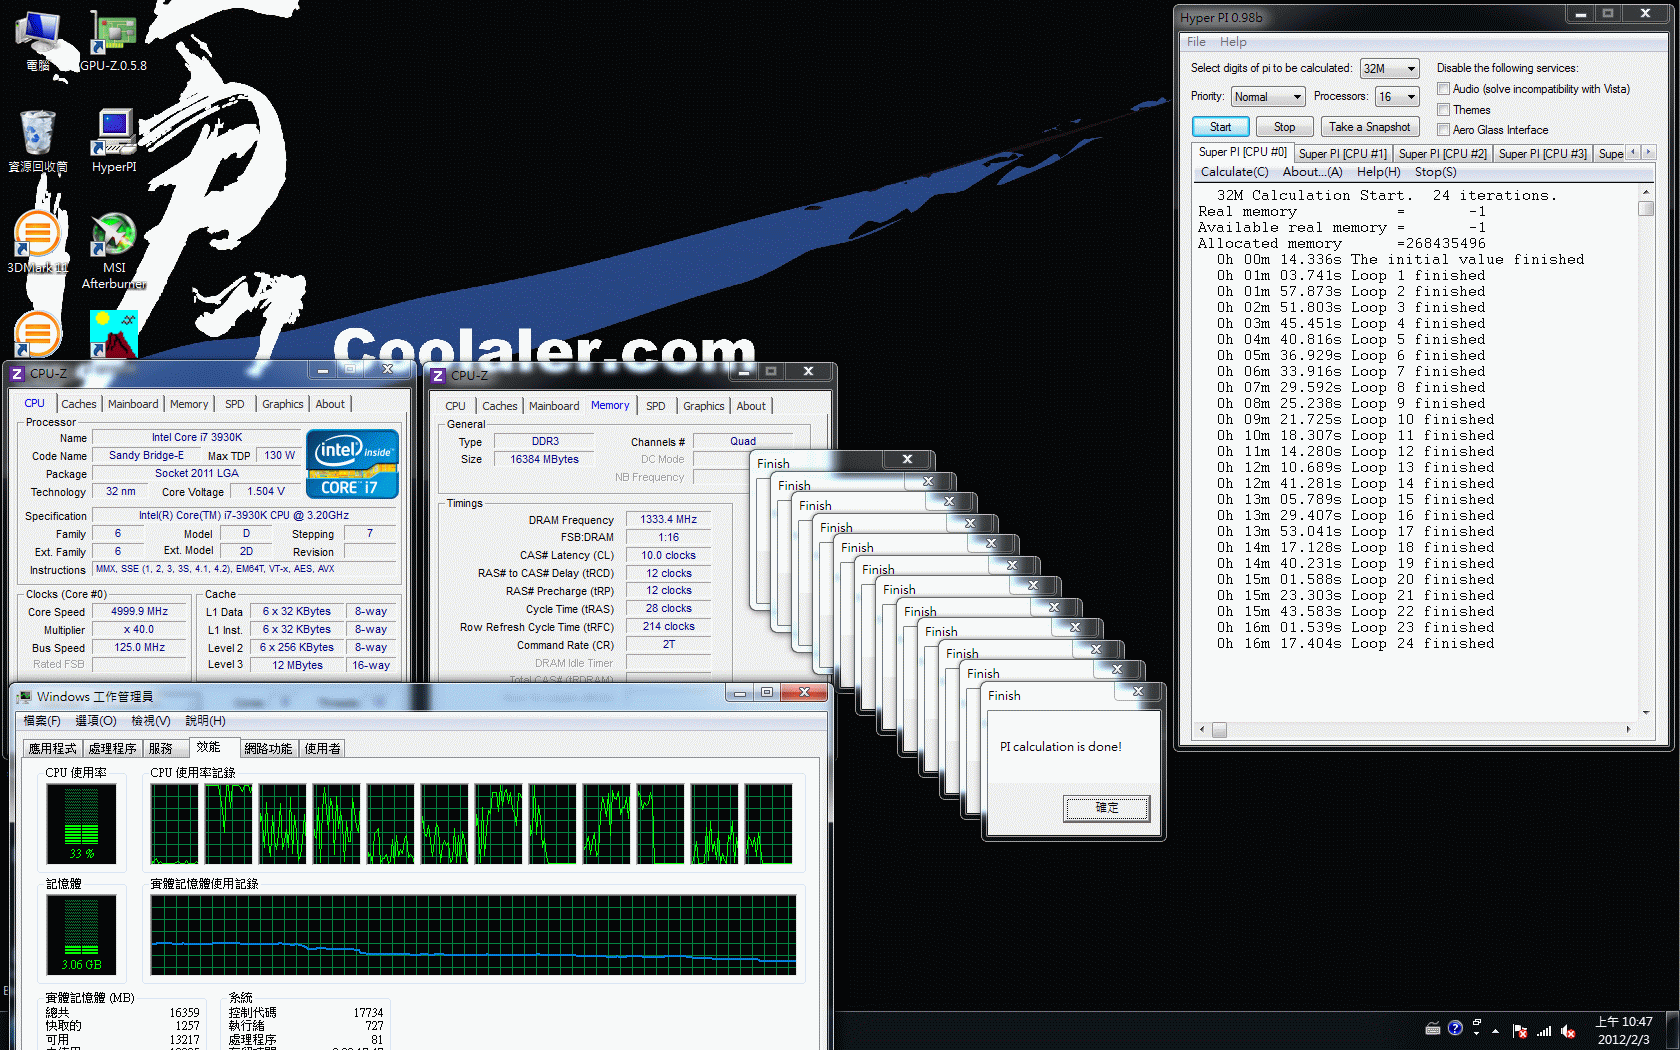Viewport: 1680px width, 1050px height.
Task: Open the Computer desktop icon
Action: coord(38,42)
